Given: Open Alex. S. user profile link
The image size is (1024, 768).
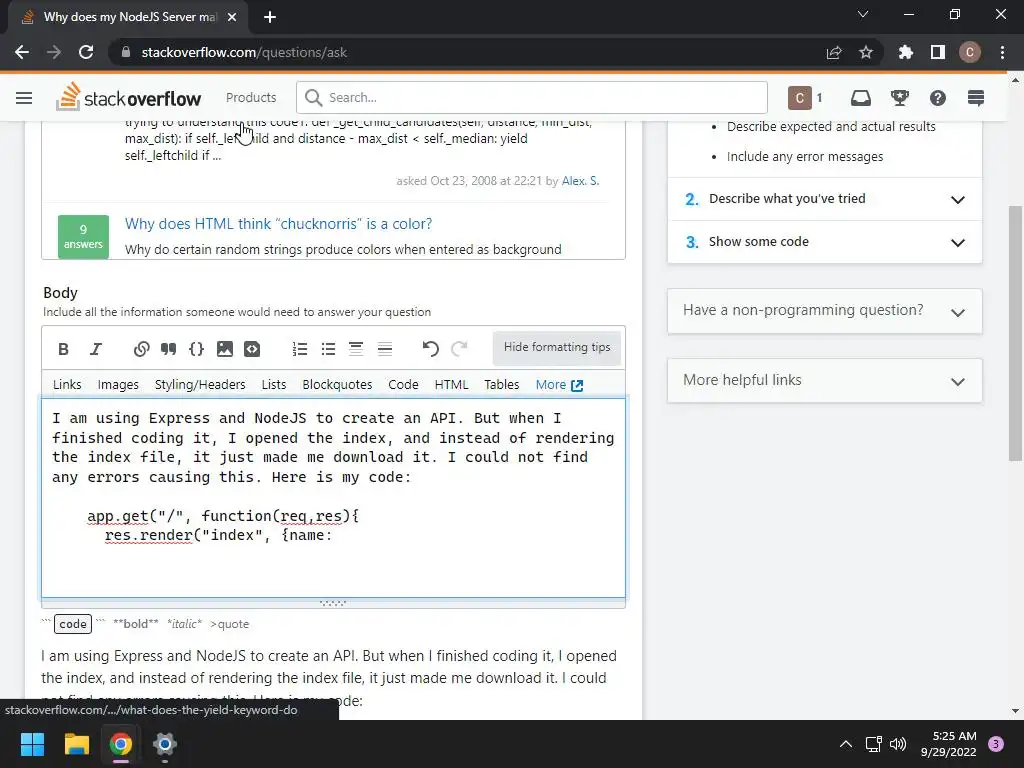Looking at the screenshot, I should click(x=580, y=181).
